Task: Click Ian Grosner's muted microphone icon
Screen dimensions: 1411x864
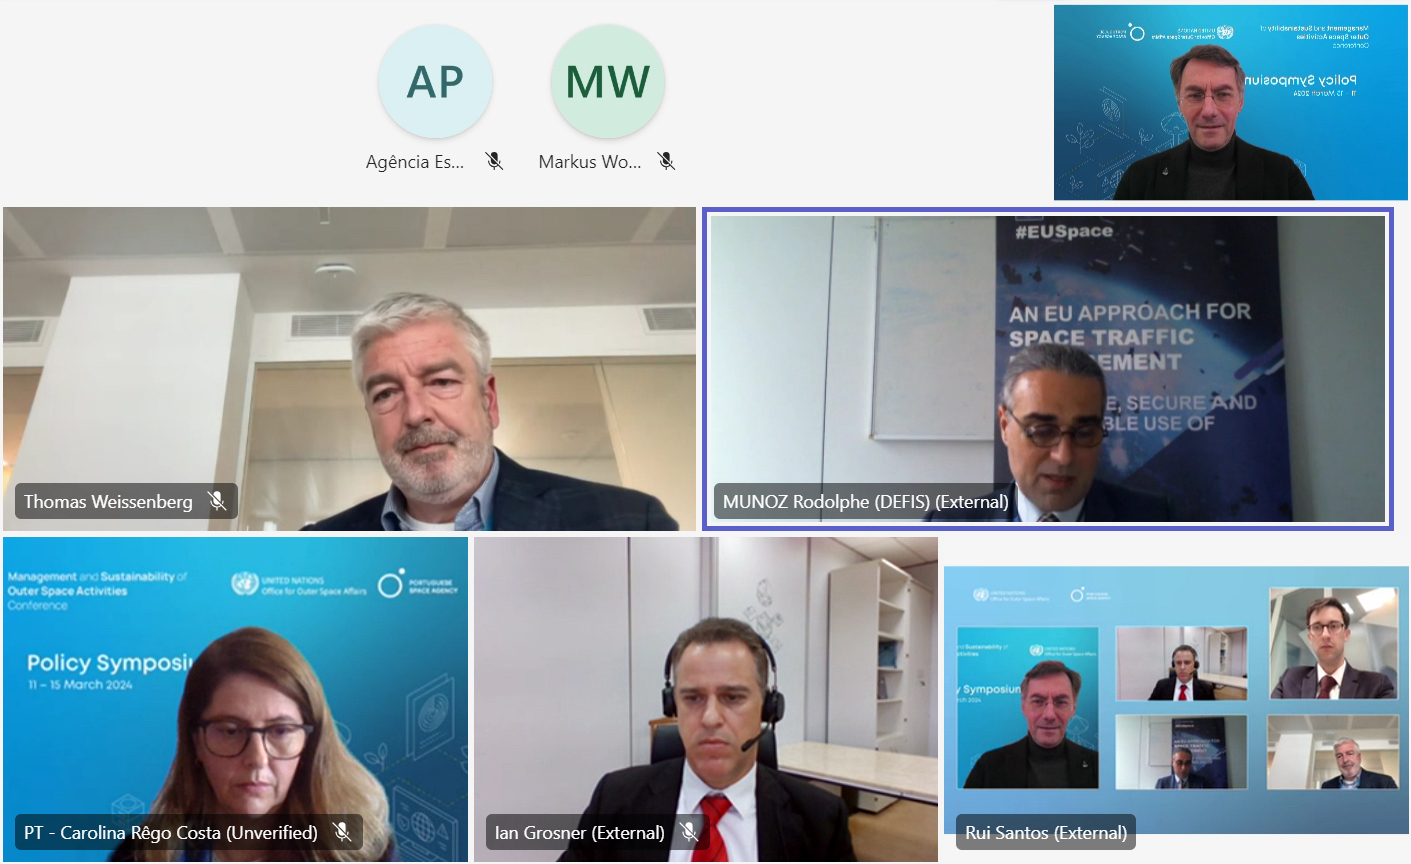Action: (x=689, y=832)
